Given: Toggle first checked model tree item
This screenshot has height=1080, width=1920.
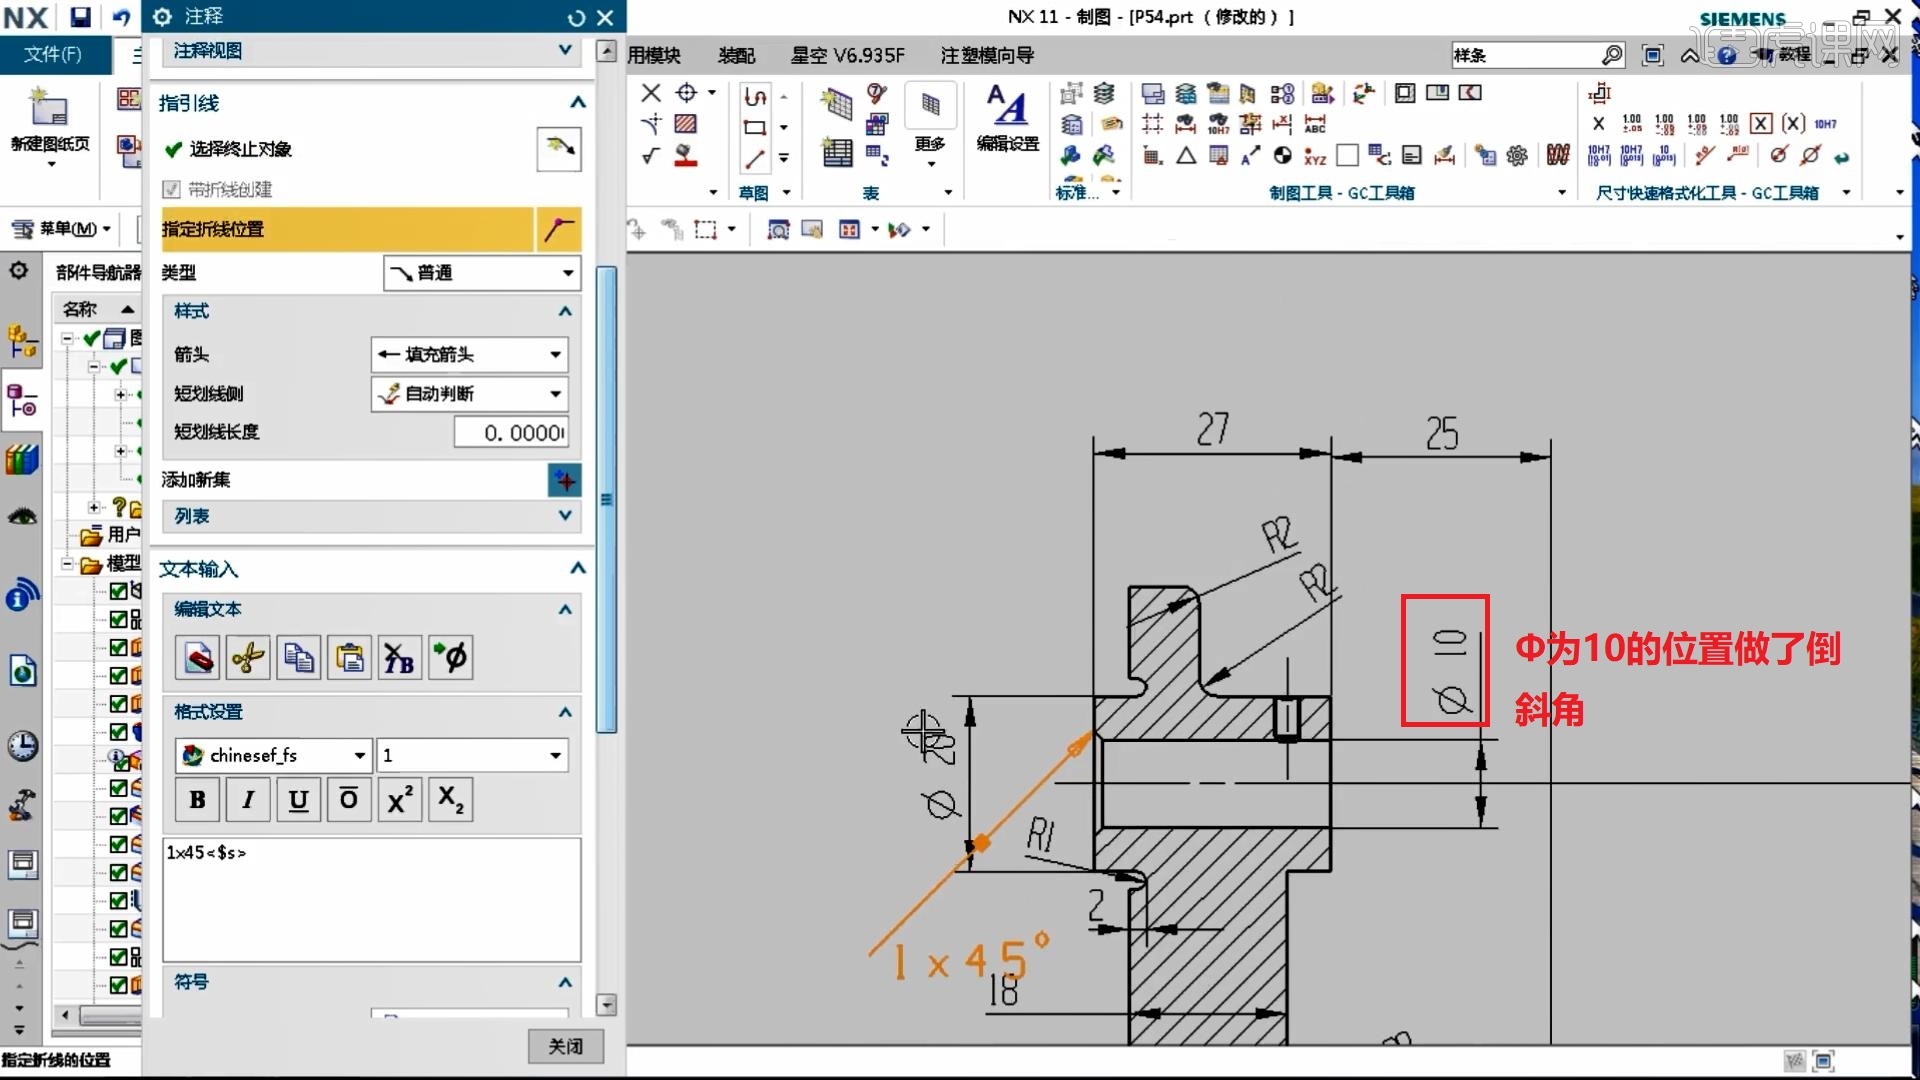Looking at the screenshot, I should (118, 591).
